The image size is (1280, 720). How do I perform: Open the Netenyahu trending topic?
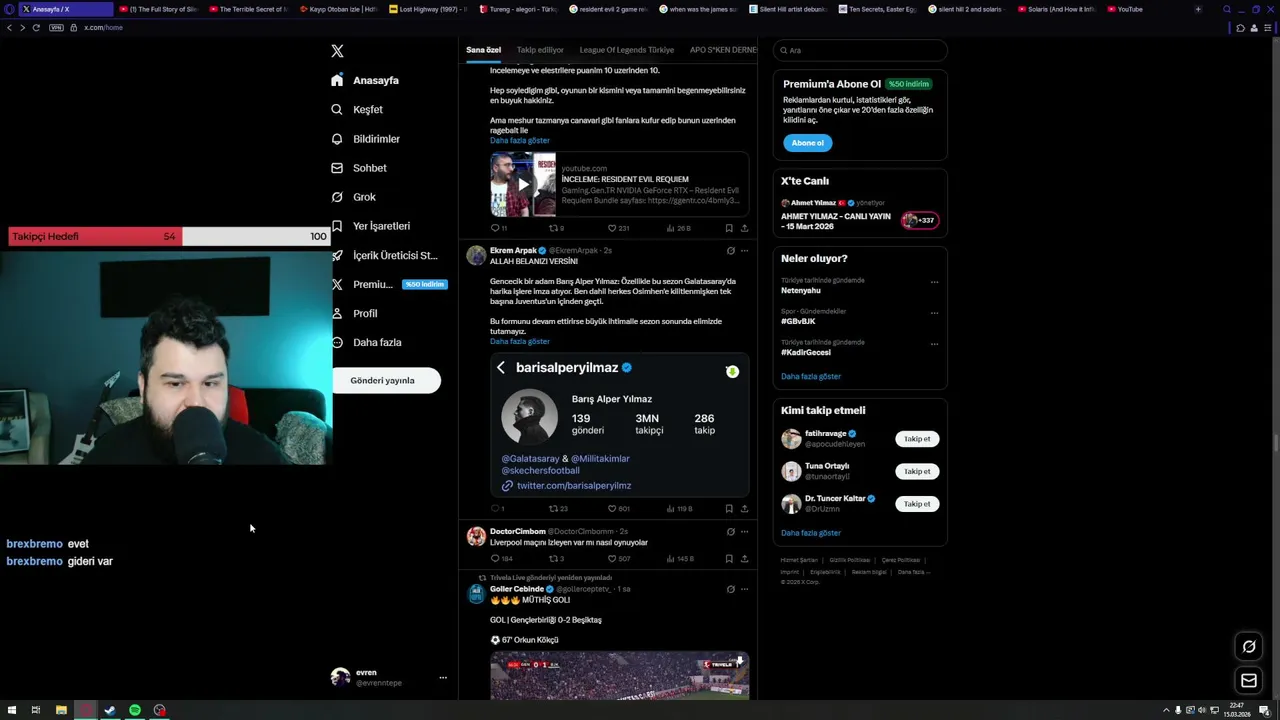801,290
